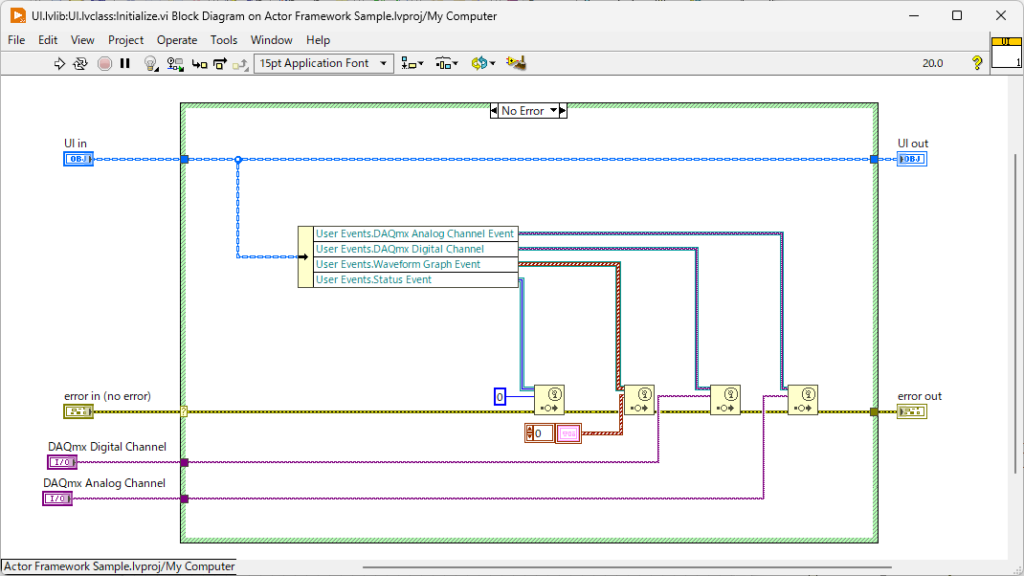Select the DAQmx Analog Channel I/O terminal
Viewport: 1024px width, 576px height.
click(x=57, y=499)
